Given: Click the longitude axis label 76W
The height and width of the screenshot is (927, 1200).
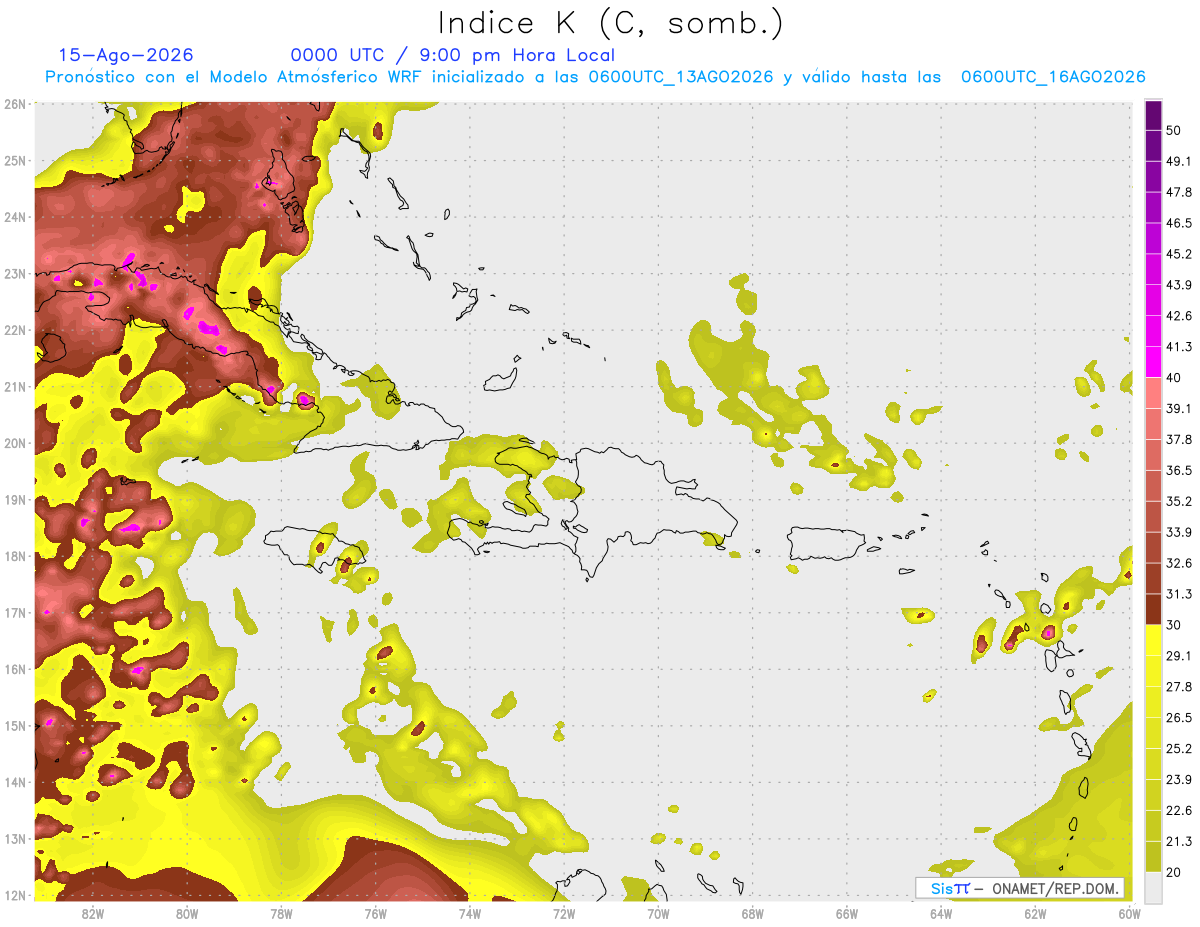Looking at the screenshot, I should [375, 913].
